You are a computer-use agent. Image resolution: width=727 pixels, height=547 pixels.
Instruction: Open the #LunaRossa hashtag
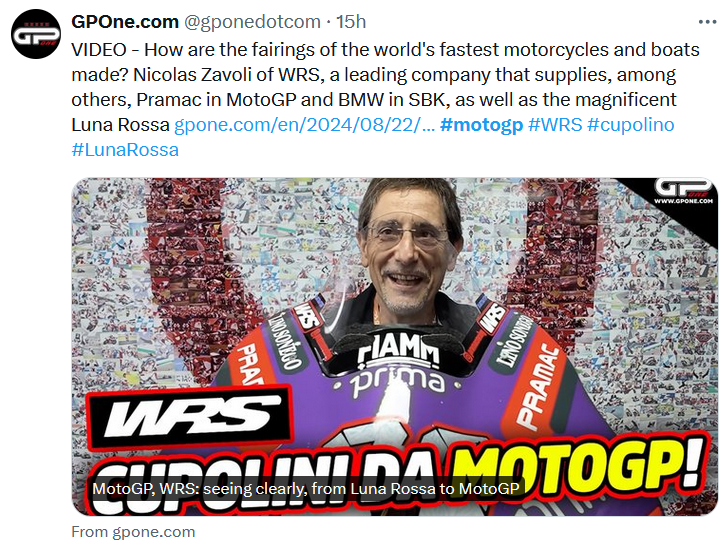[125, 150]
